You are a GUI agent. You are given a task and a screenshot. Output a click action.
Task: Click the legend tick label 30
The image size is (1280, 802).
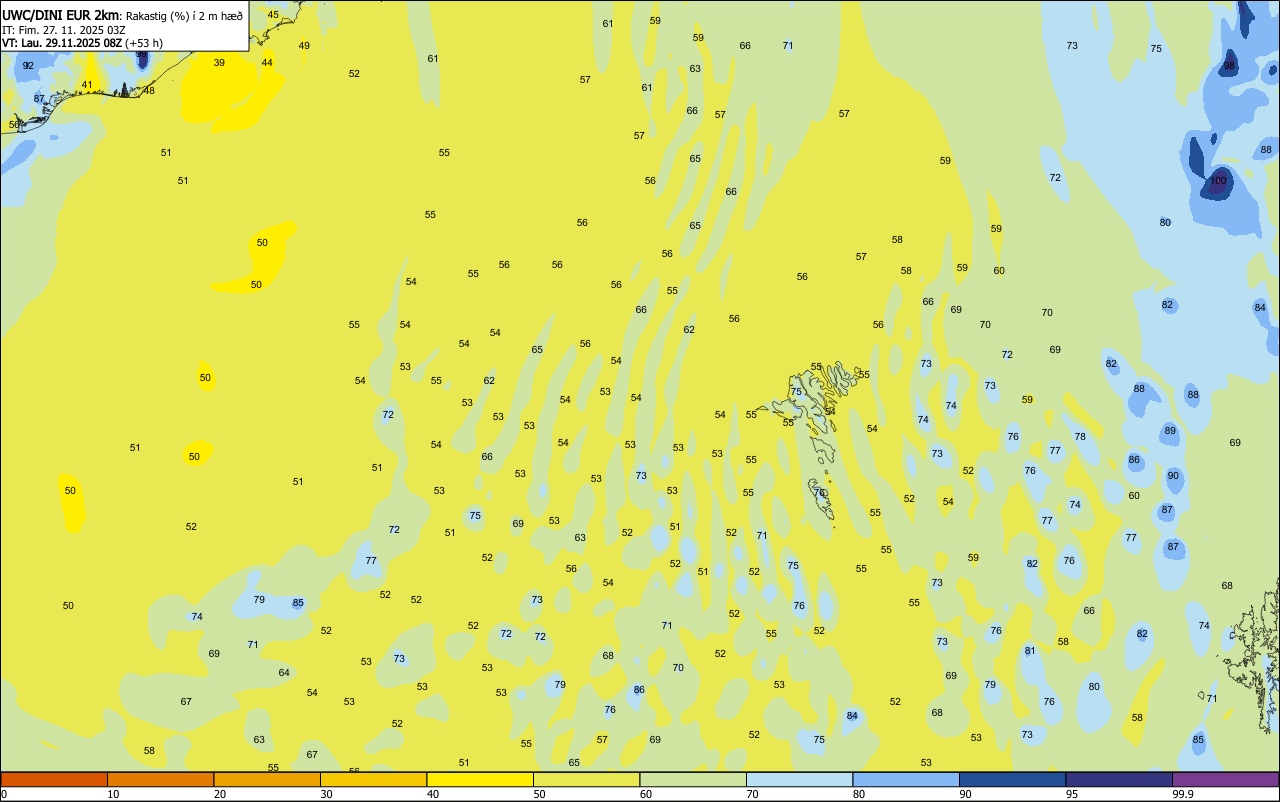click(326, 794)
